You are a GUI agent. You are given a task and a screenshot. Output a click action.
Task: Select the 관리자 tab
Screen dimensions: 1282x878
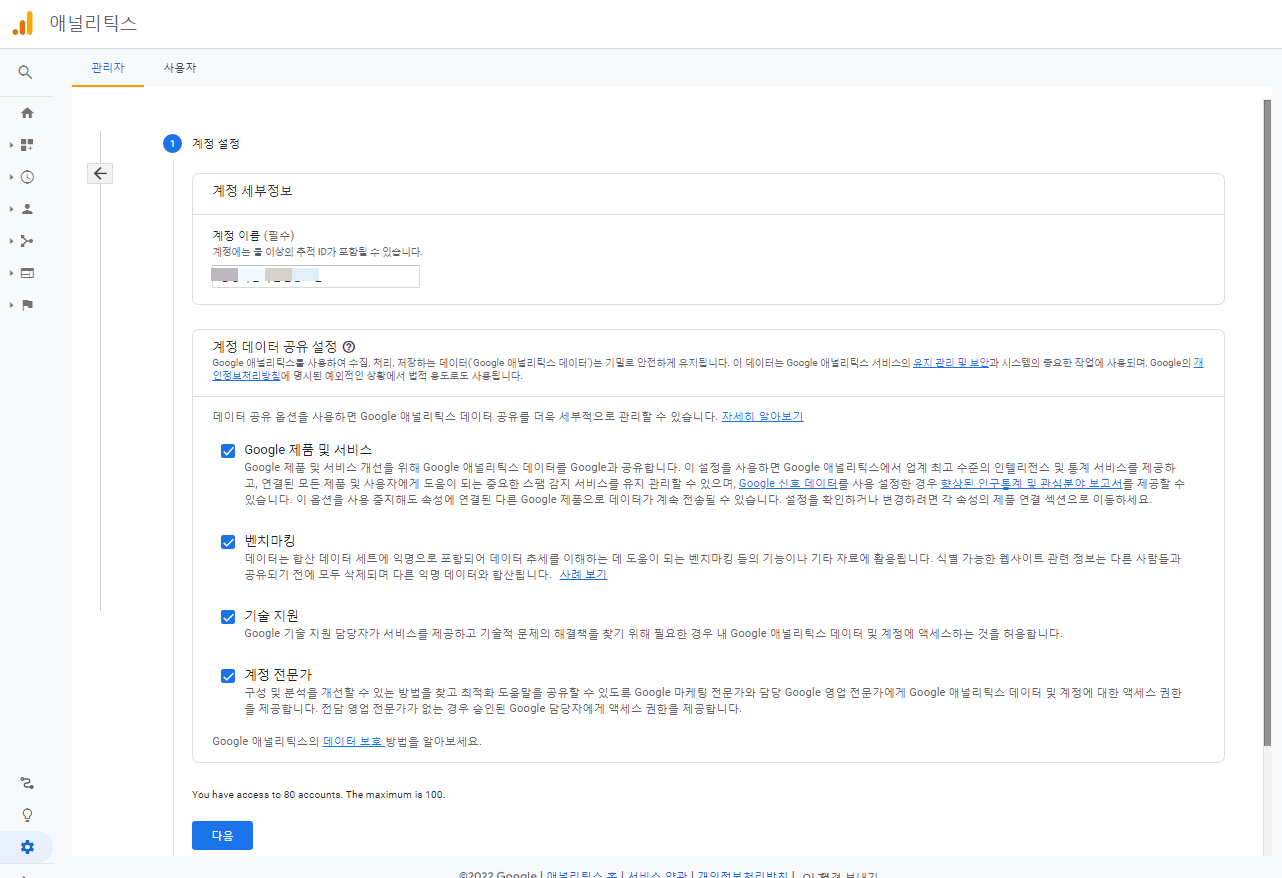[107, 68]
